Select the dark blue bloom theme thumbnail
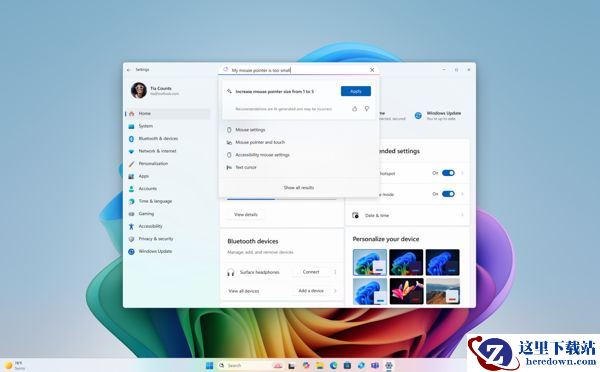The width and height of the screenshot is (600, 372). [442, 262]
